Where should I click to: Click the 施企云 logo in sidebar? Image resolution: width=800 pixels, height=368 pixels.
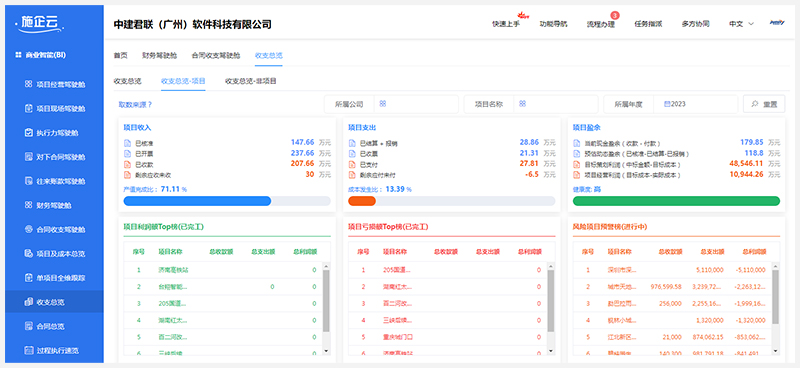click(40, 22)
